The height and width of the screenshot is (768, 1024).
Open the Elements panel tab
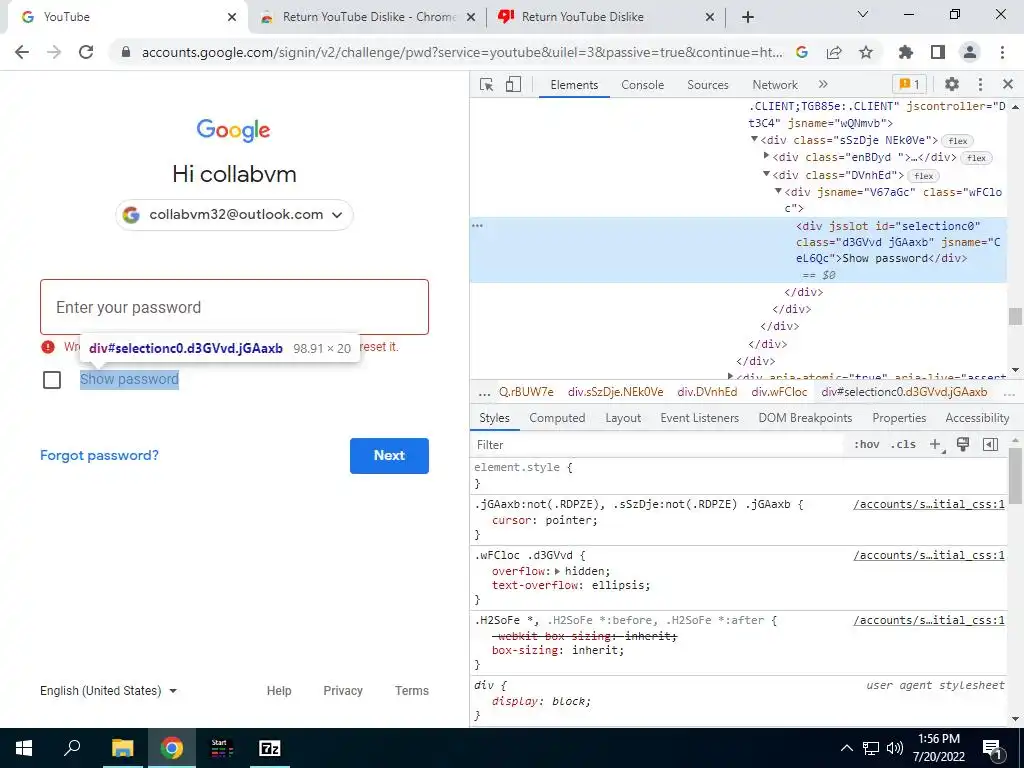(x=574, y=85)
